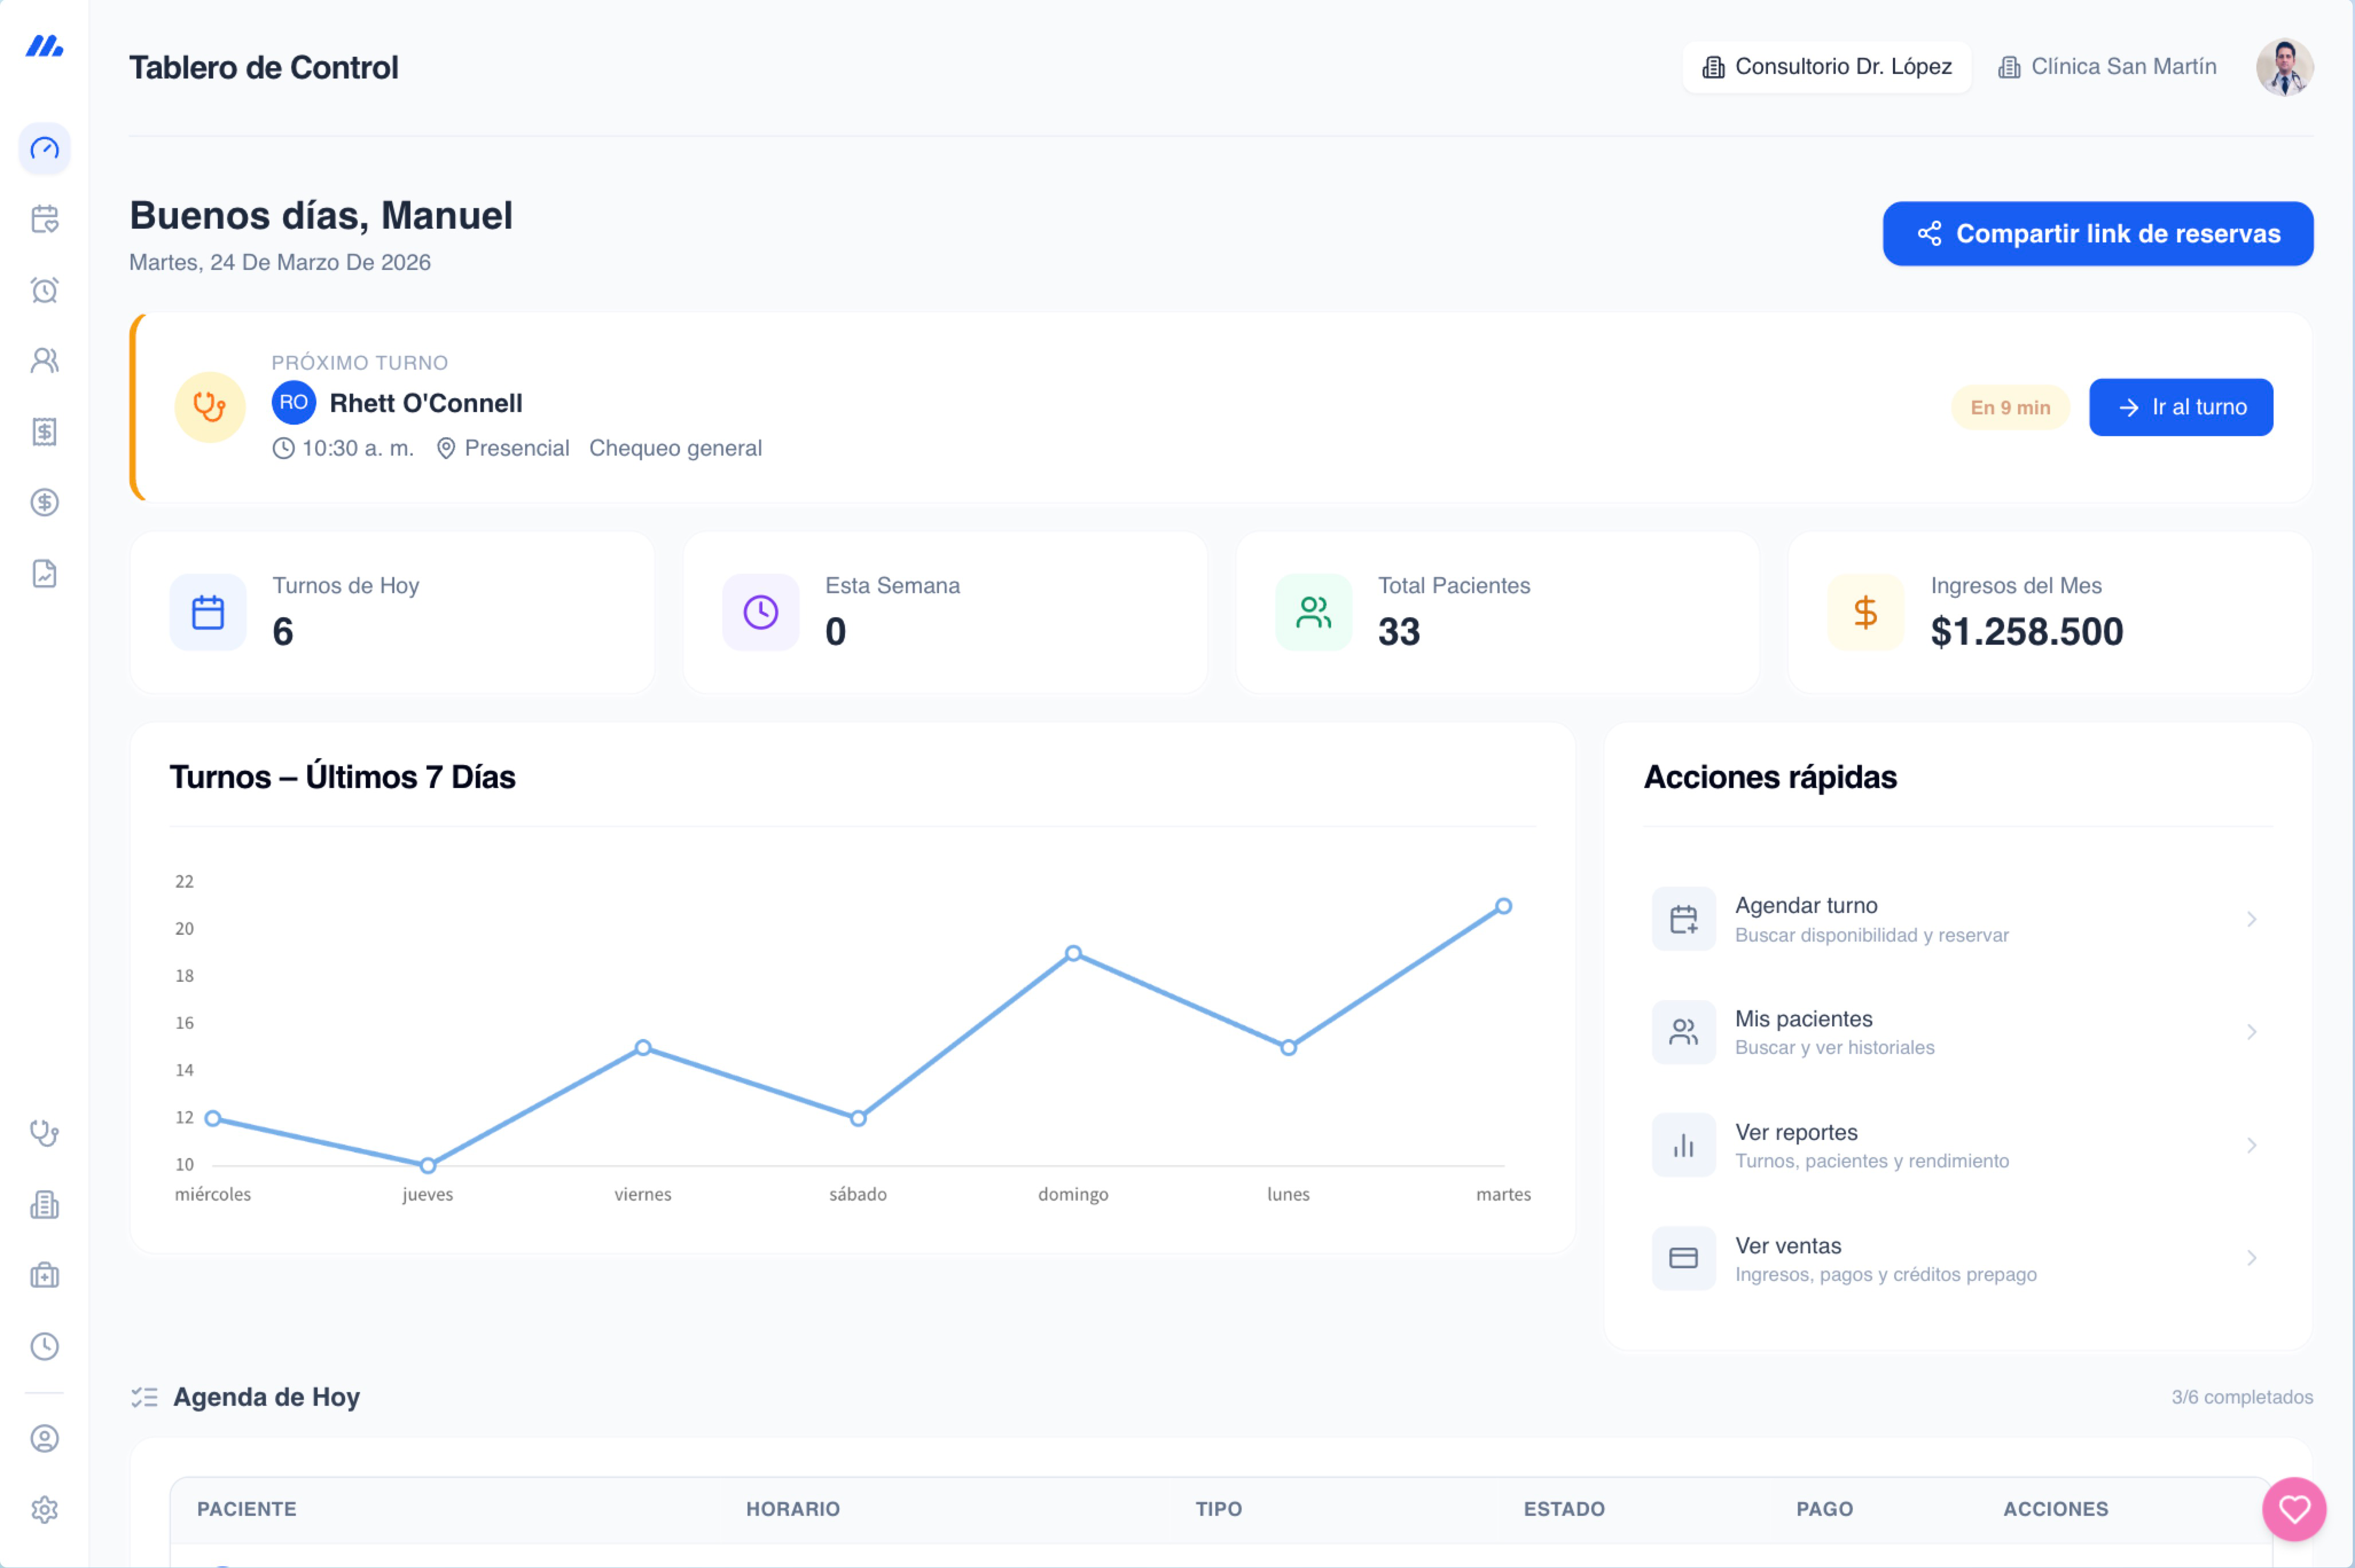
Task: Open the dashboard view in the sidebar
Action: pyautogui.click(x=45, y=148)
